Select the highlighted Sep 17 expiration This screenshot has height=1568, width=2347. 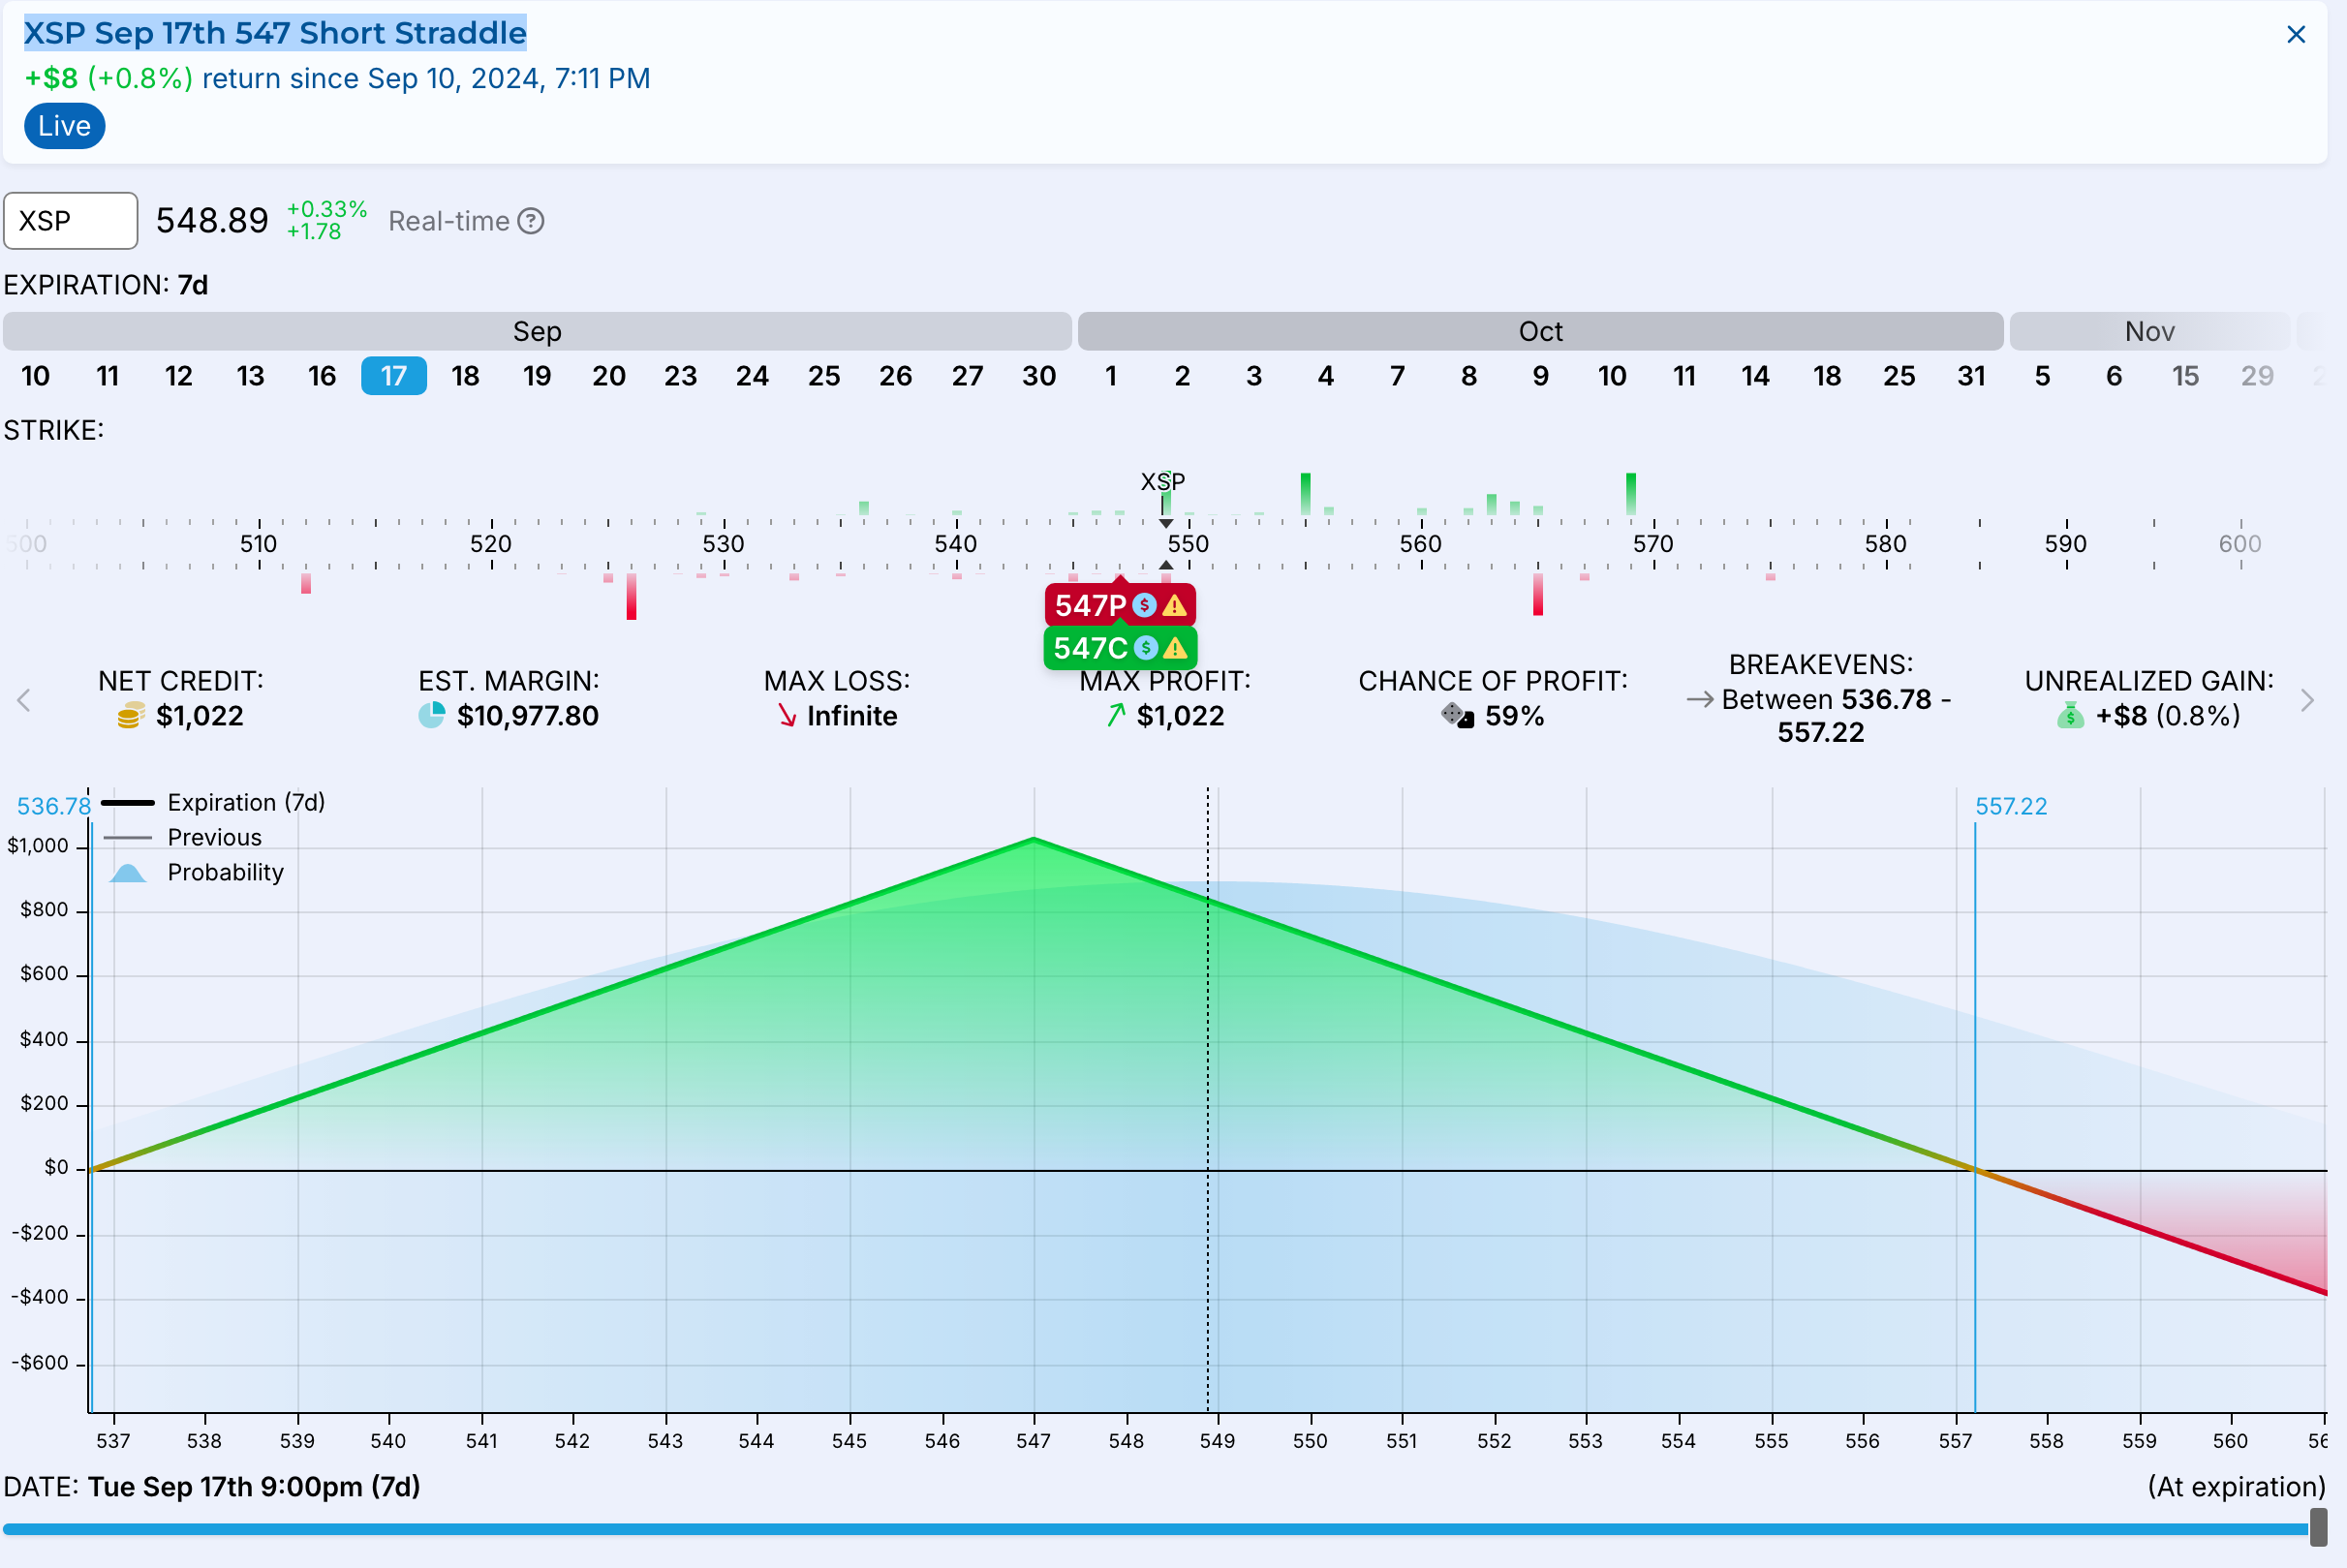[394, 376]
